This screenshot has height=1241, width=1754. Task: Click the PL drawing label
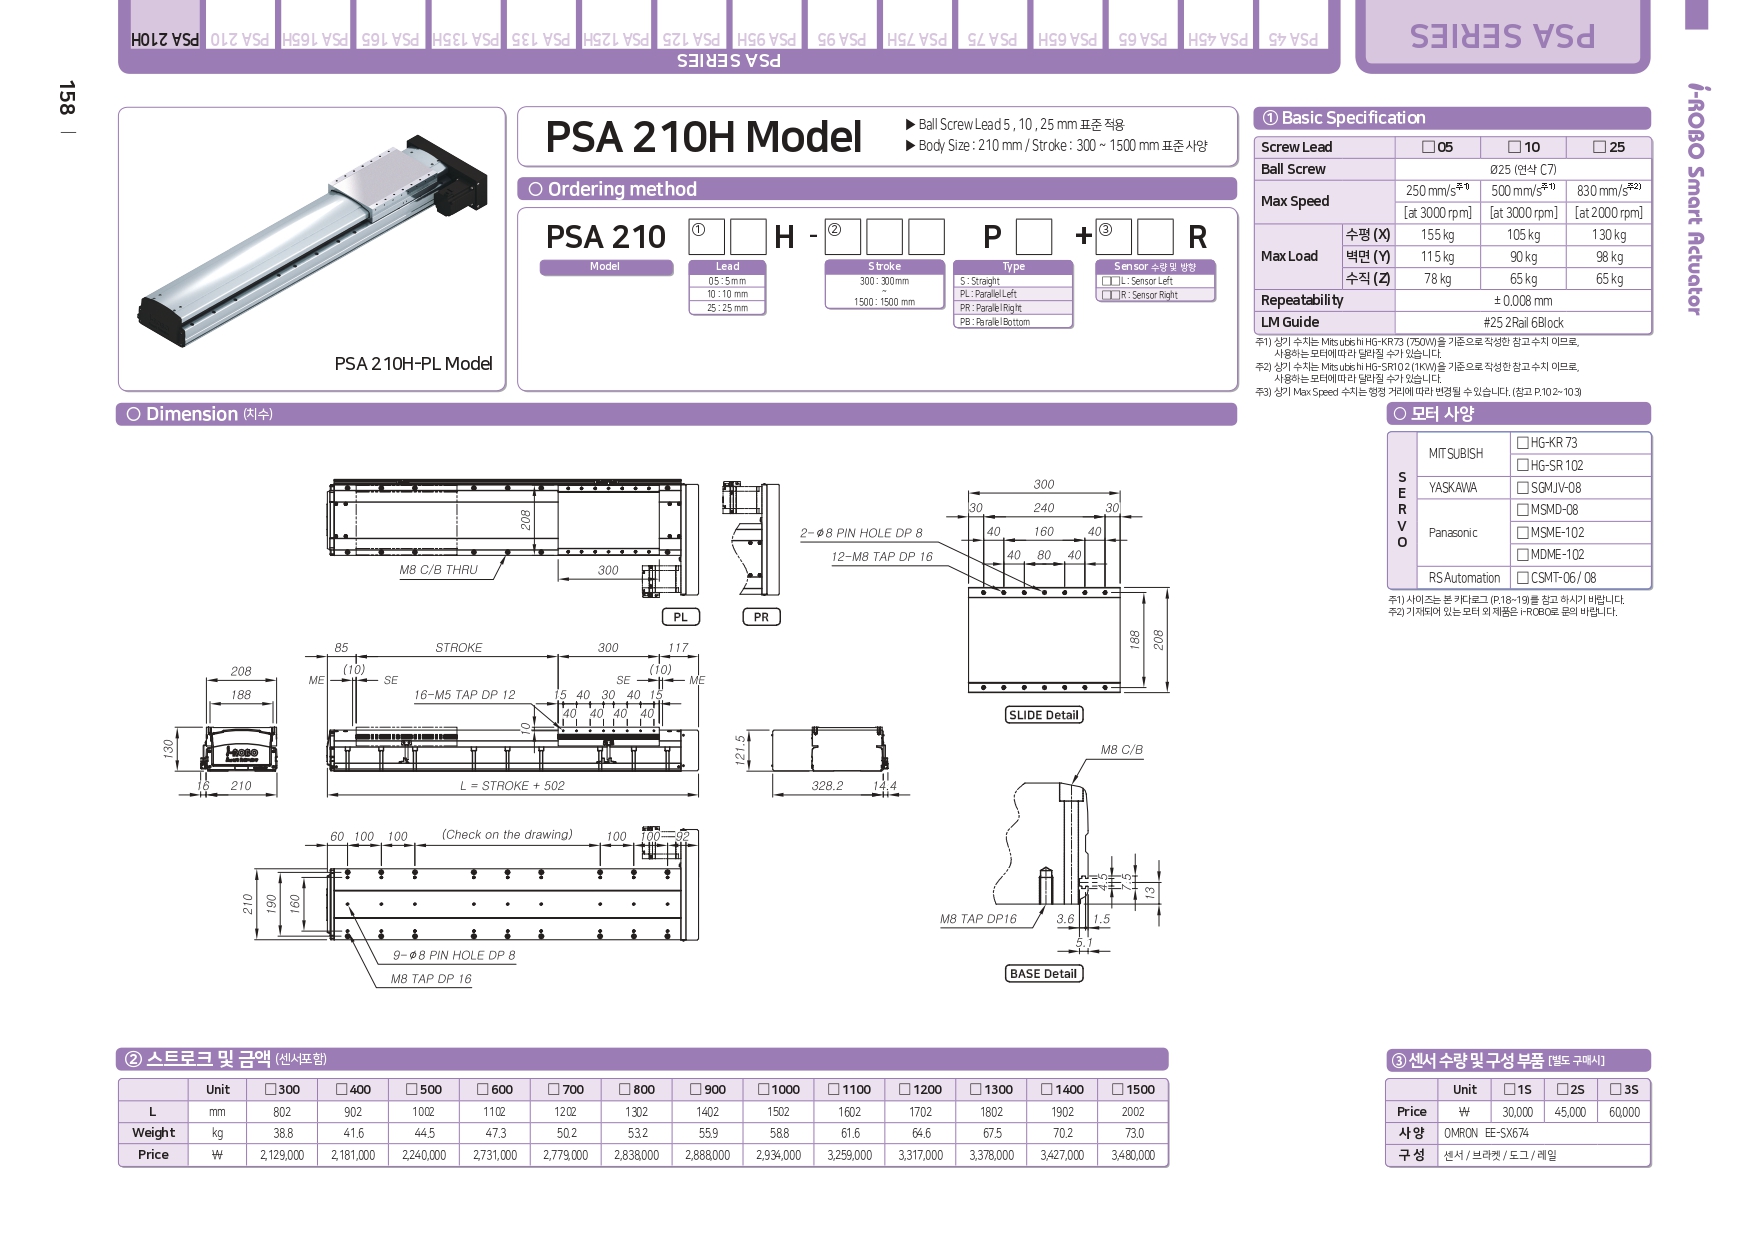click(681, 617)
